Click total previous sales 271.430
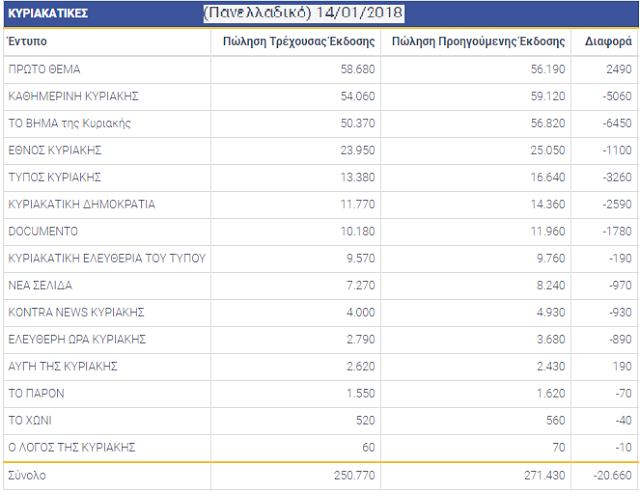Viewport: 640px width, 492px height. coord(544,475)
